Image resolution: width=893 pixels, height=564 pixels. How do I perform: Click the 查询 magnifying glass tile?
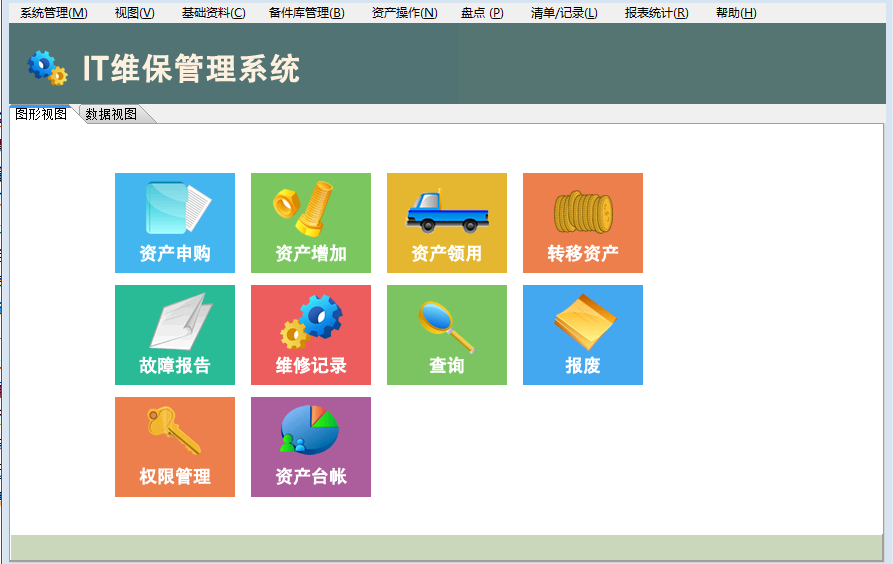pyautogui.click(x=447, y=335)
